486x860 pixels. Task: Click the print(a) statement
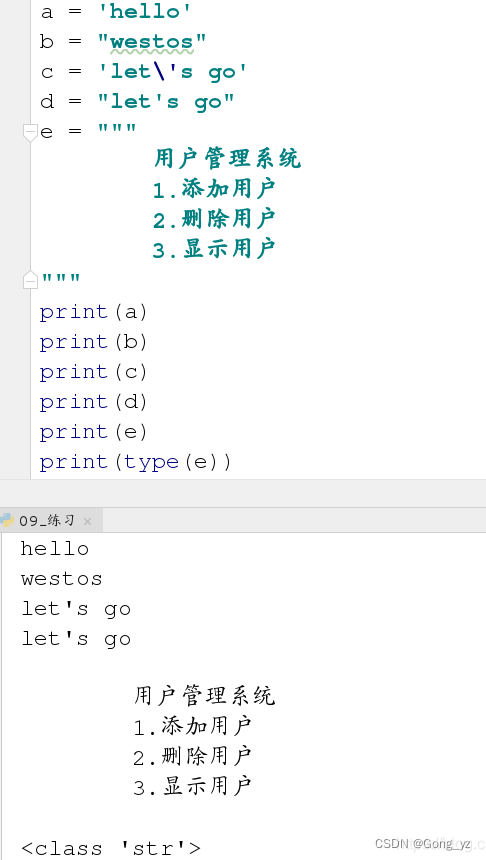pyautogui.click(x=94, y=312)
